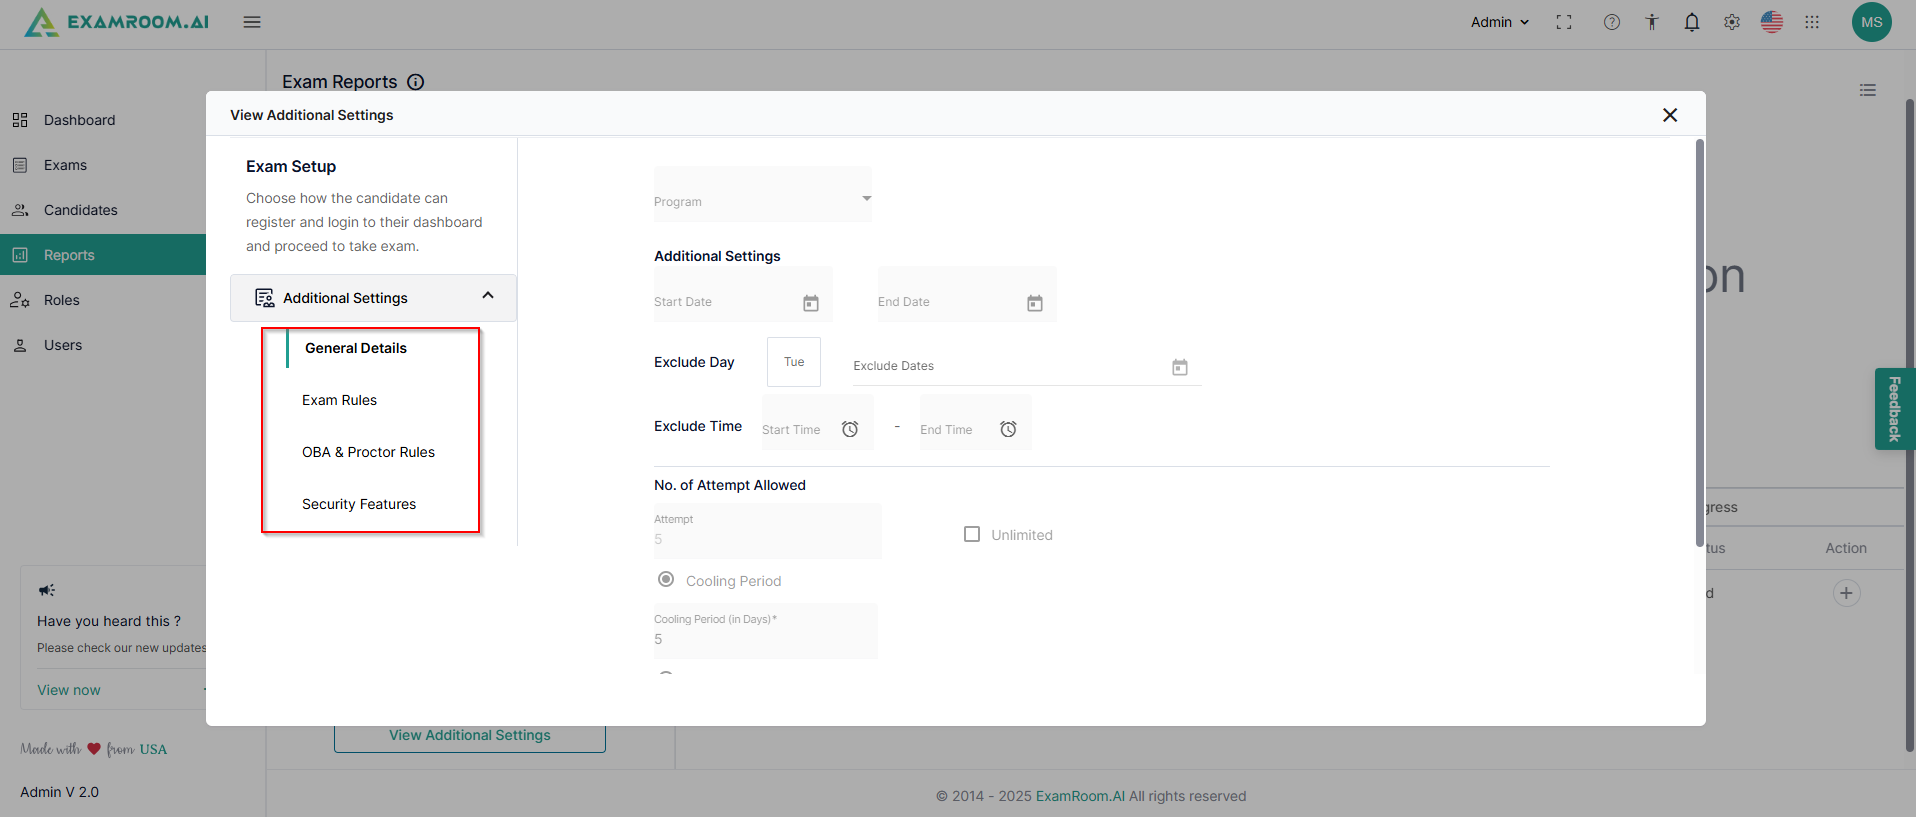Click the Attempt number input field
The height and width of the screenshot is (817, 1916).
(x=766, y=538)
